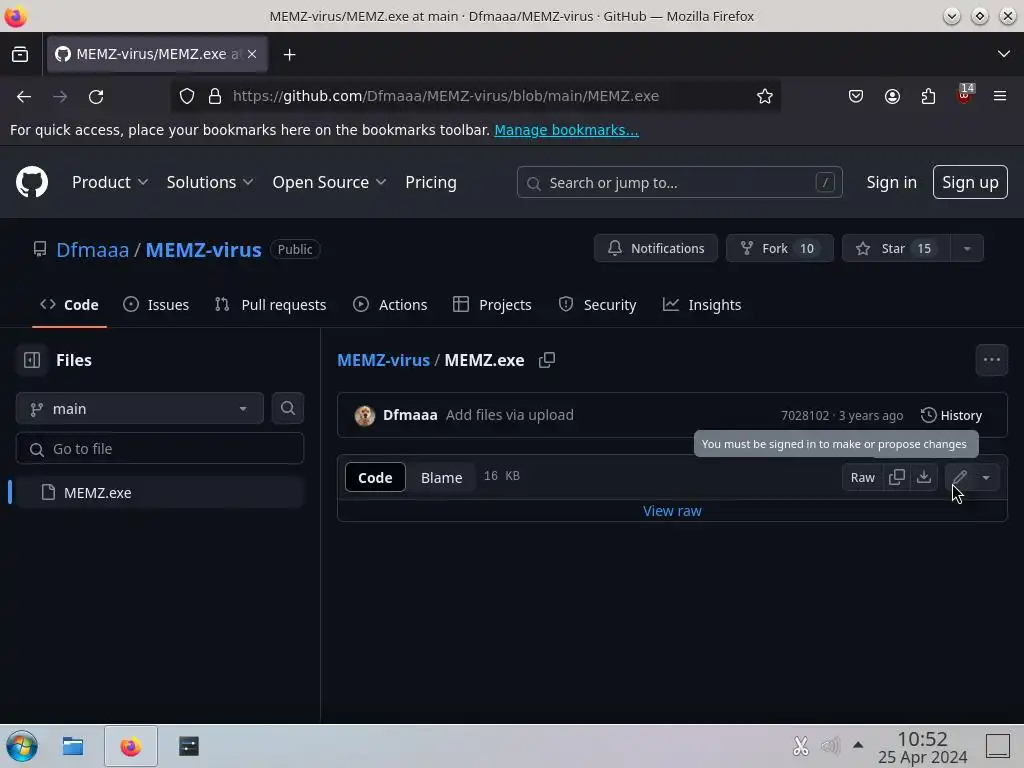
Task: Open the Manage bookmarks link
Action: 566,130
